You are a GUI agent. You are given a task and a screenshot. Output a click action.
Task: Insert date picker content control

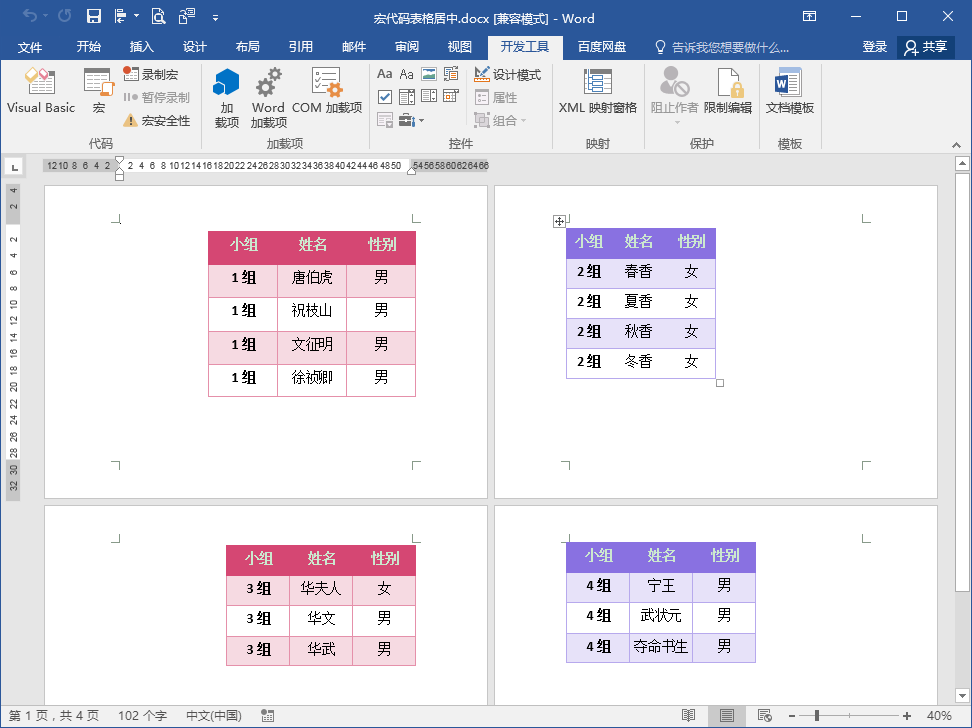click(x=451, y=97)
